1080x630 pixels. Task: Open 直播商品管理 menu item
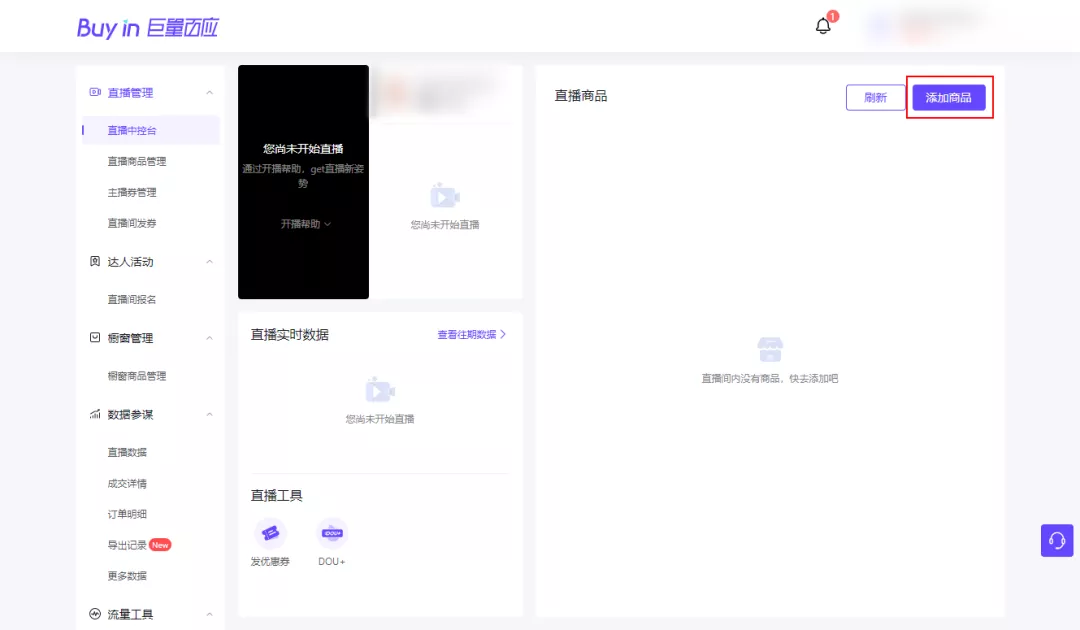coord(136,161)
